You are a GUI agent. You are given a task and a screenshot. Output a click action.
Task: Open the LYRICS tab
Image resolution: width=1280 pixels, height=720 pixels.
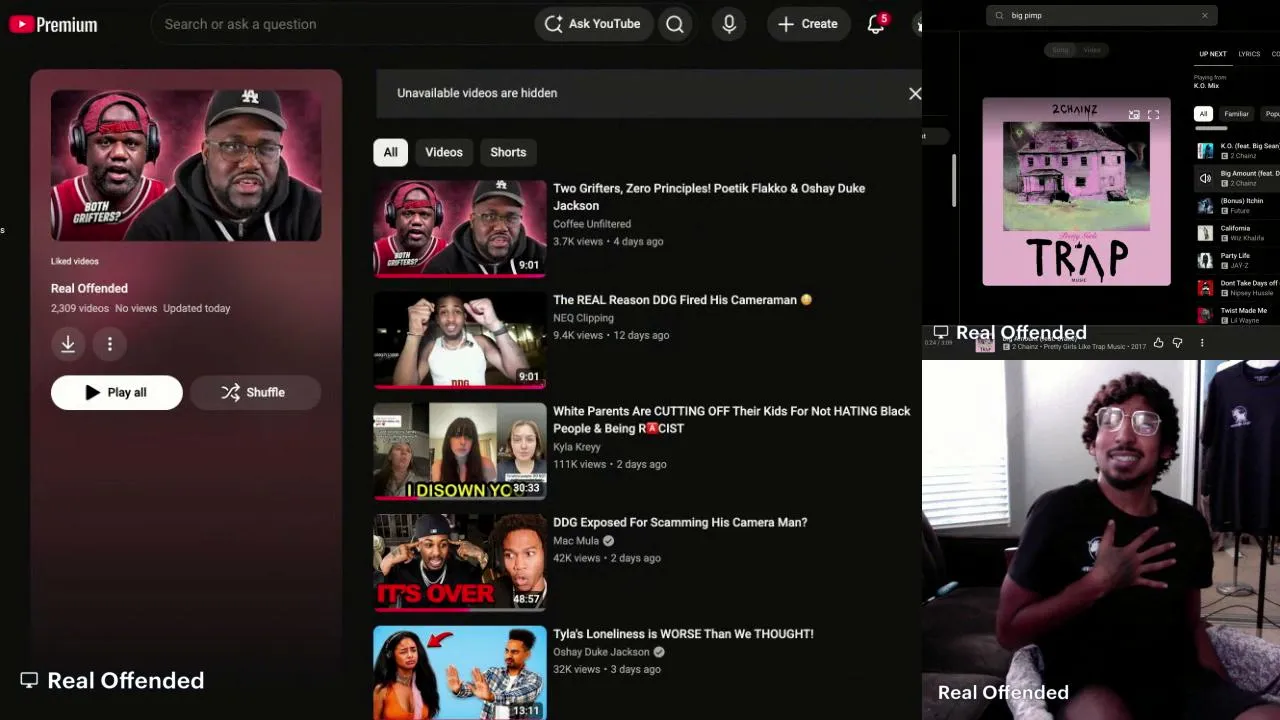click(1249, 54)
